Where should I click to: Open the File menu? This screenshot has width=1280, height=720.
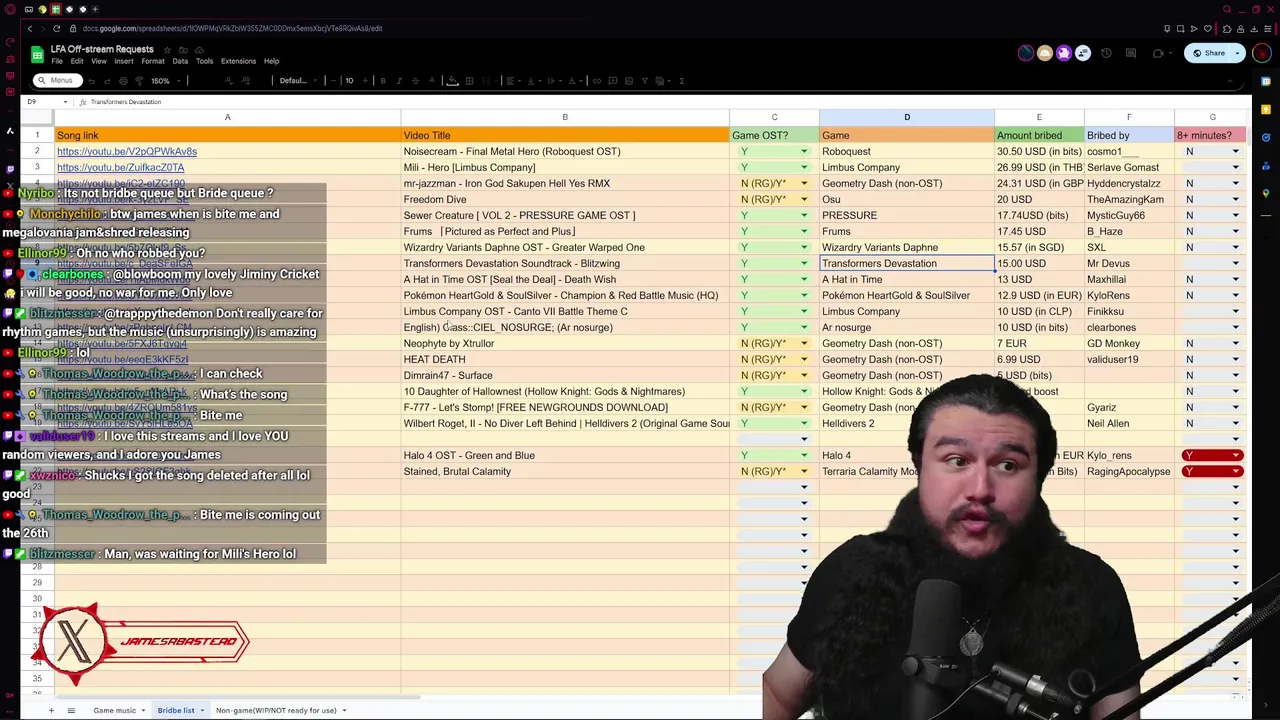point(57,61)
